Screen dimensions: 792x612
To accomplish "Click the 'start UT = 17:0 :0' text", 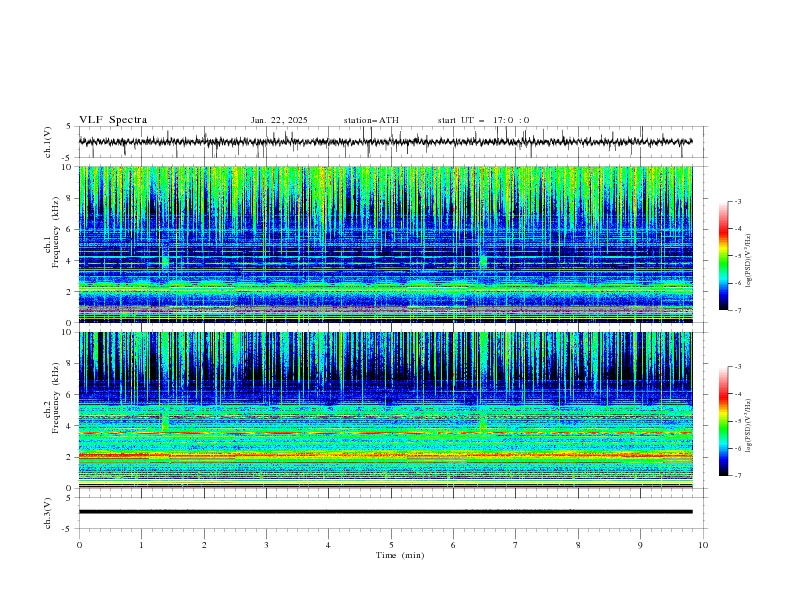I will coord(483,120).
